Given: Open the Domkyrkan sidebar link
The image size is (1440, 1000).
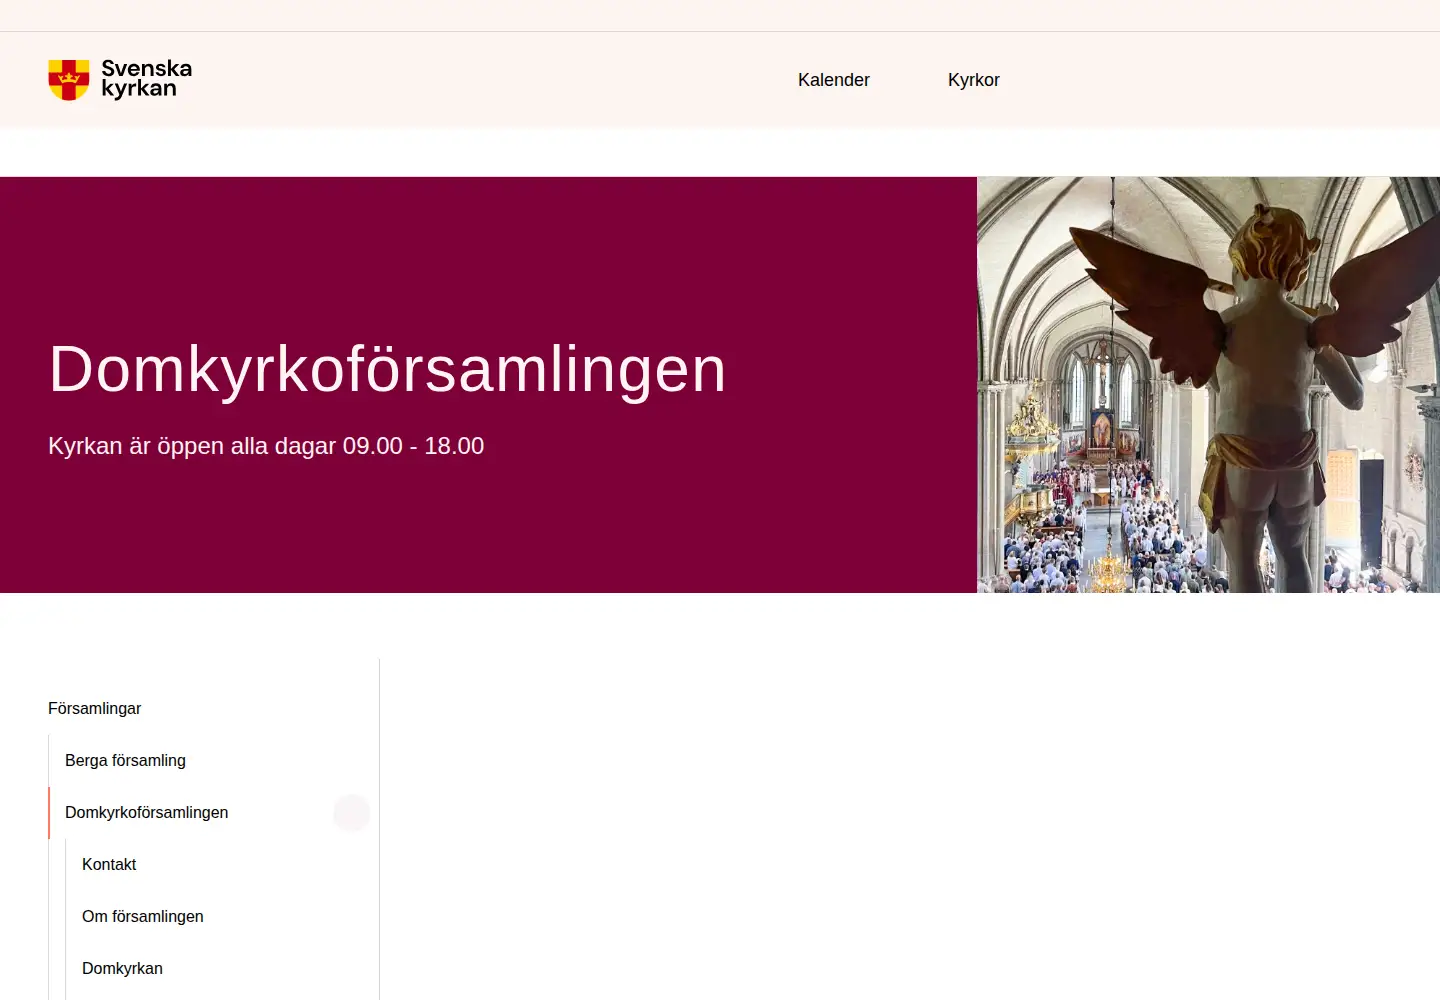Looking at the screenshot, I should tap(122, 968).
